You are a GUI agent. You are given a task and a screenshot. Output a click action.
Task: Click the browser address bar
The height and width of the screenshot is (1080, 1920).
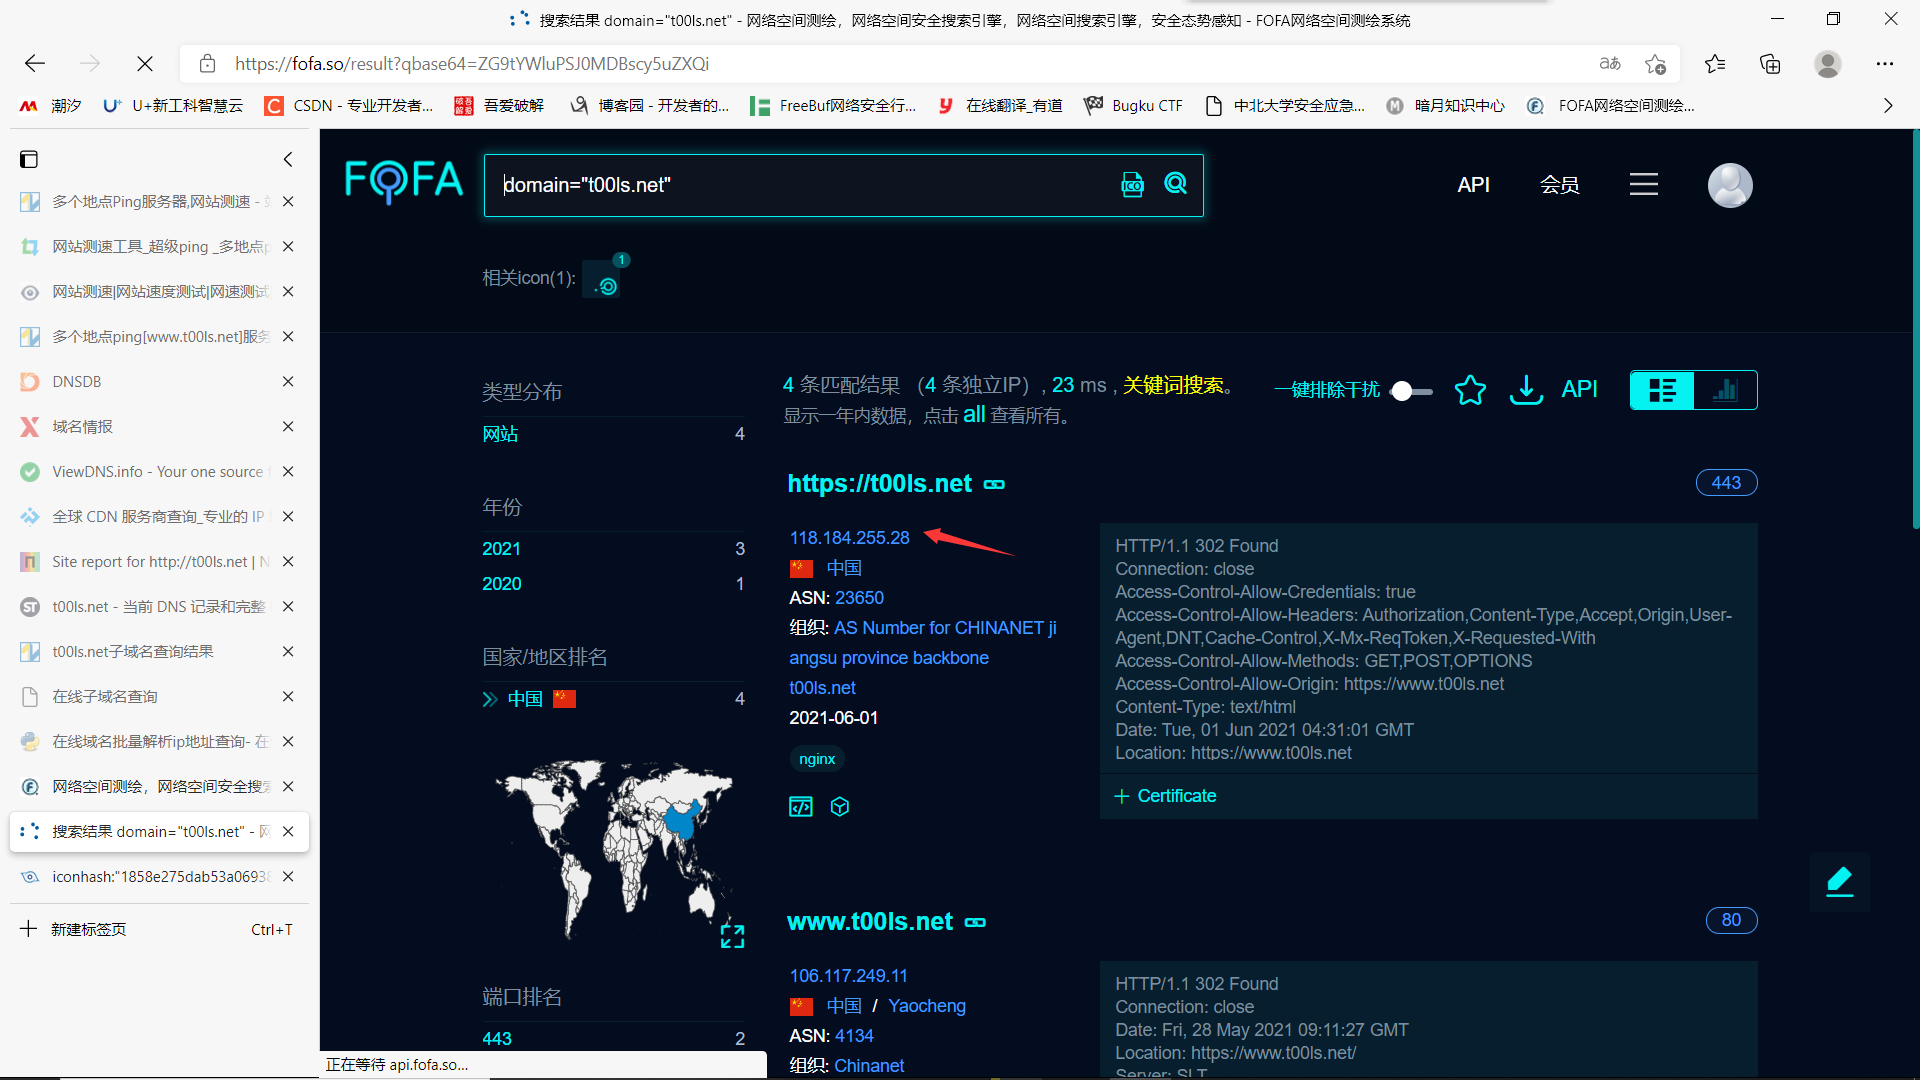900,64
